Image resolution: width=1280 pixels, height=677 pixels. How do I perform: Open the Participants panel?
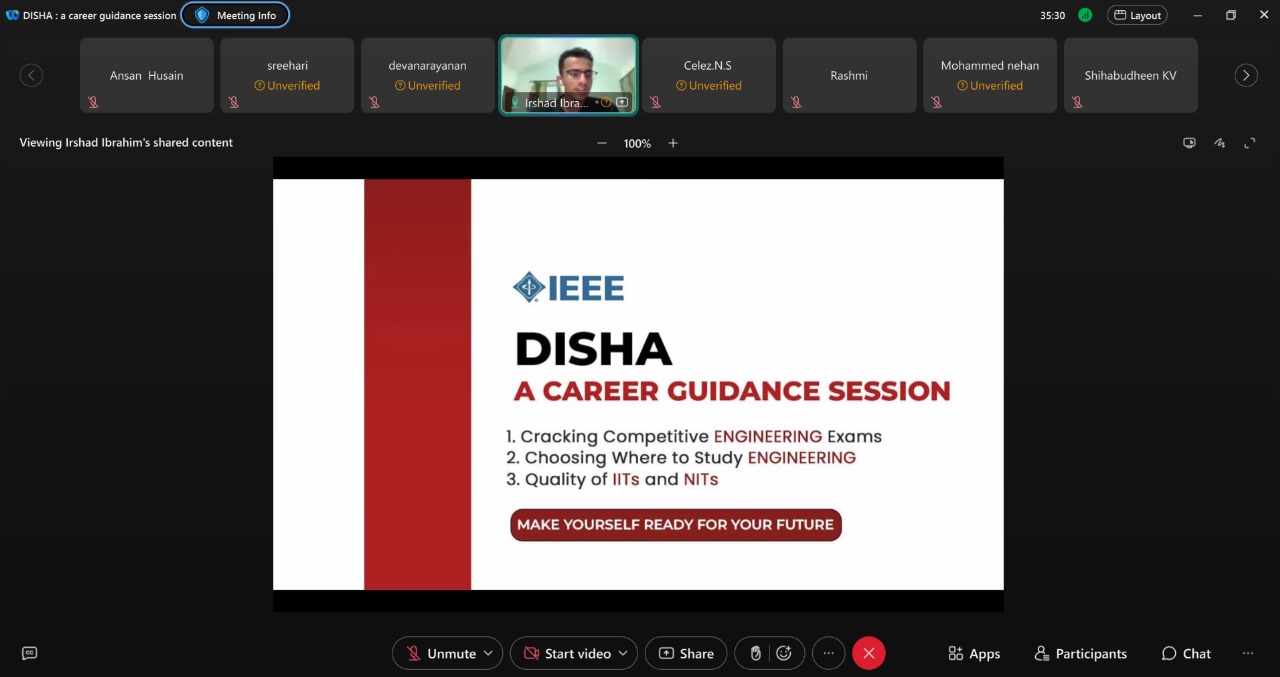point(1081,653)
